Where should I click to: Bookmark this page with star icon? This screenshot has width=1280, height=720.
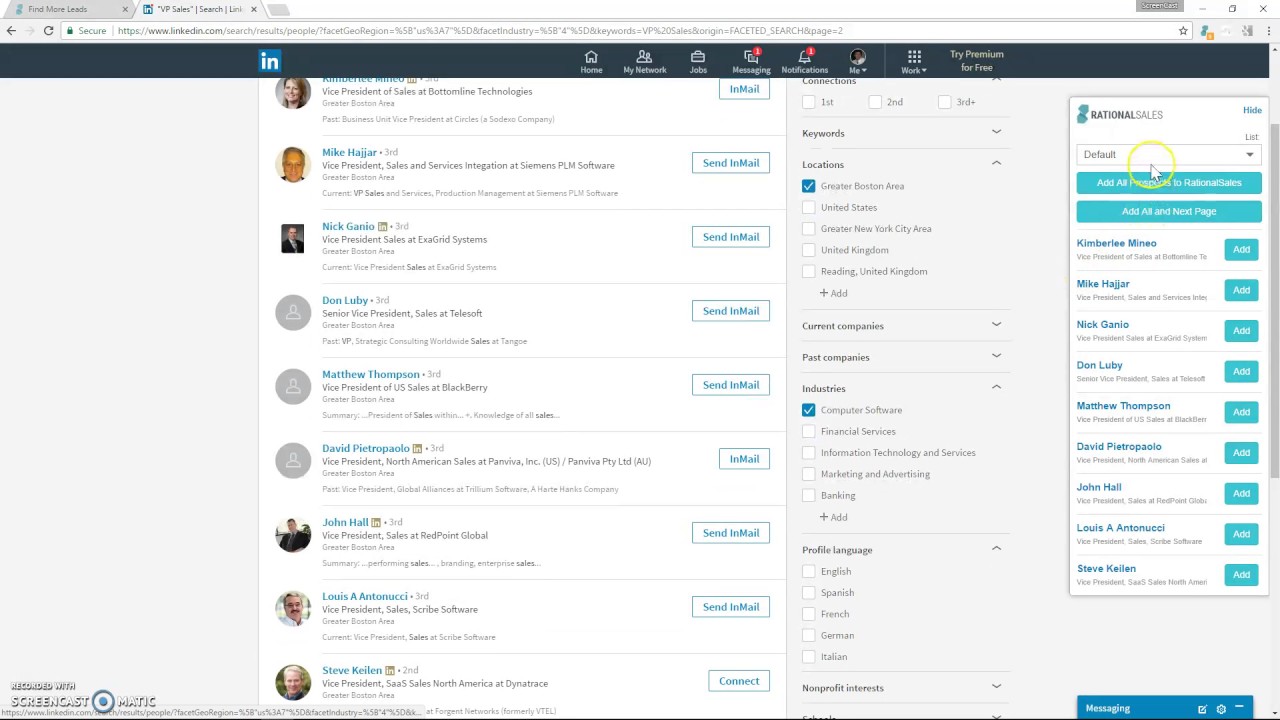pyautogui.click(x=1183, y=31)
